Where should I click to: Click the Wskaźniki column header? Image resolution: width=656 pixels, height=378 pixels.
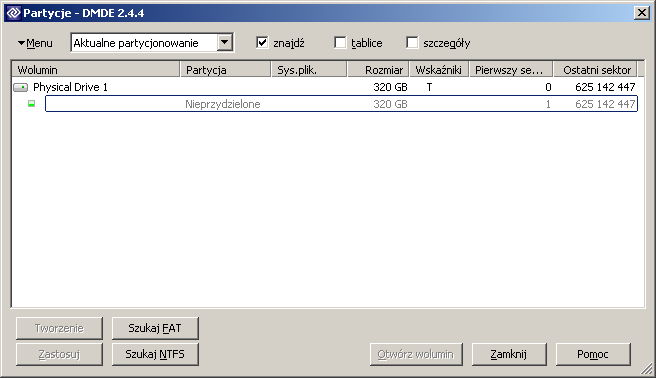(439, 69)
